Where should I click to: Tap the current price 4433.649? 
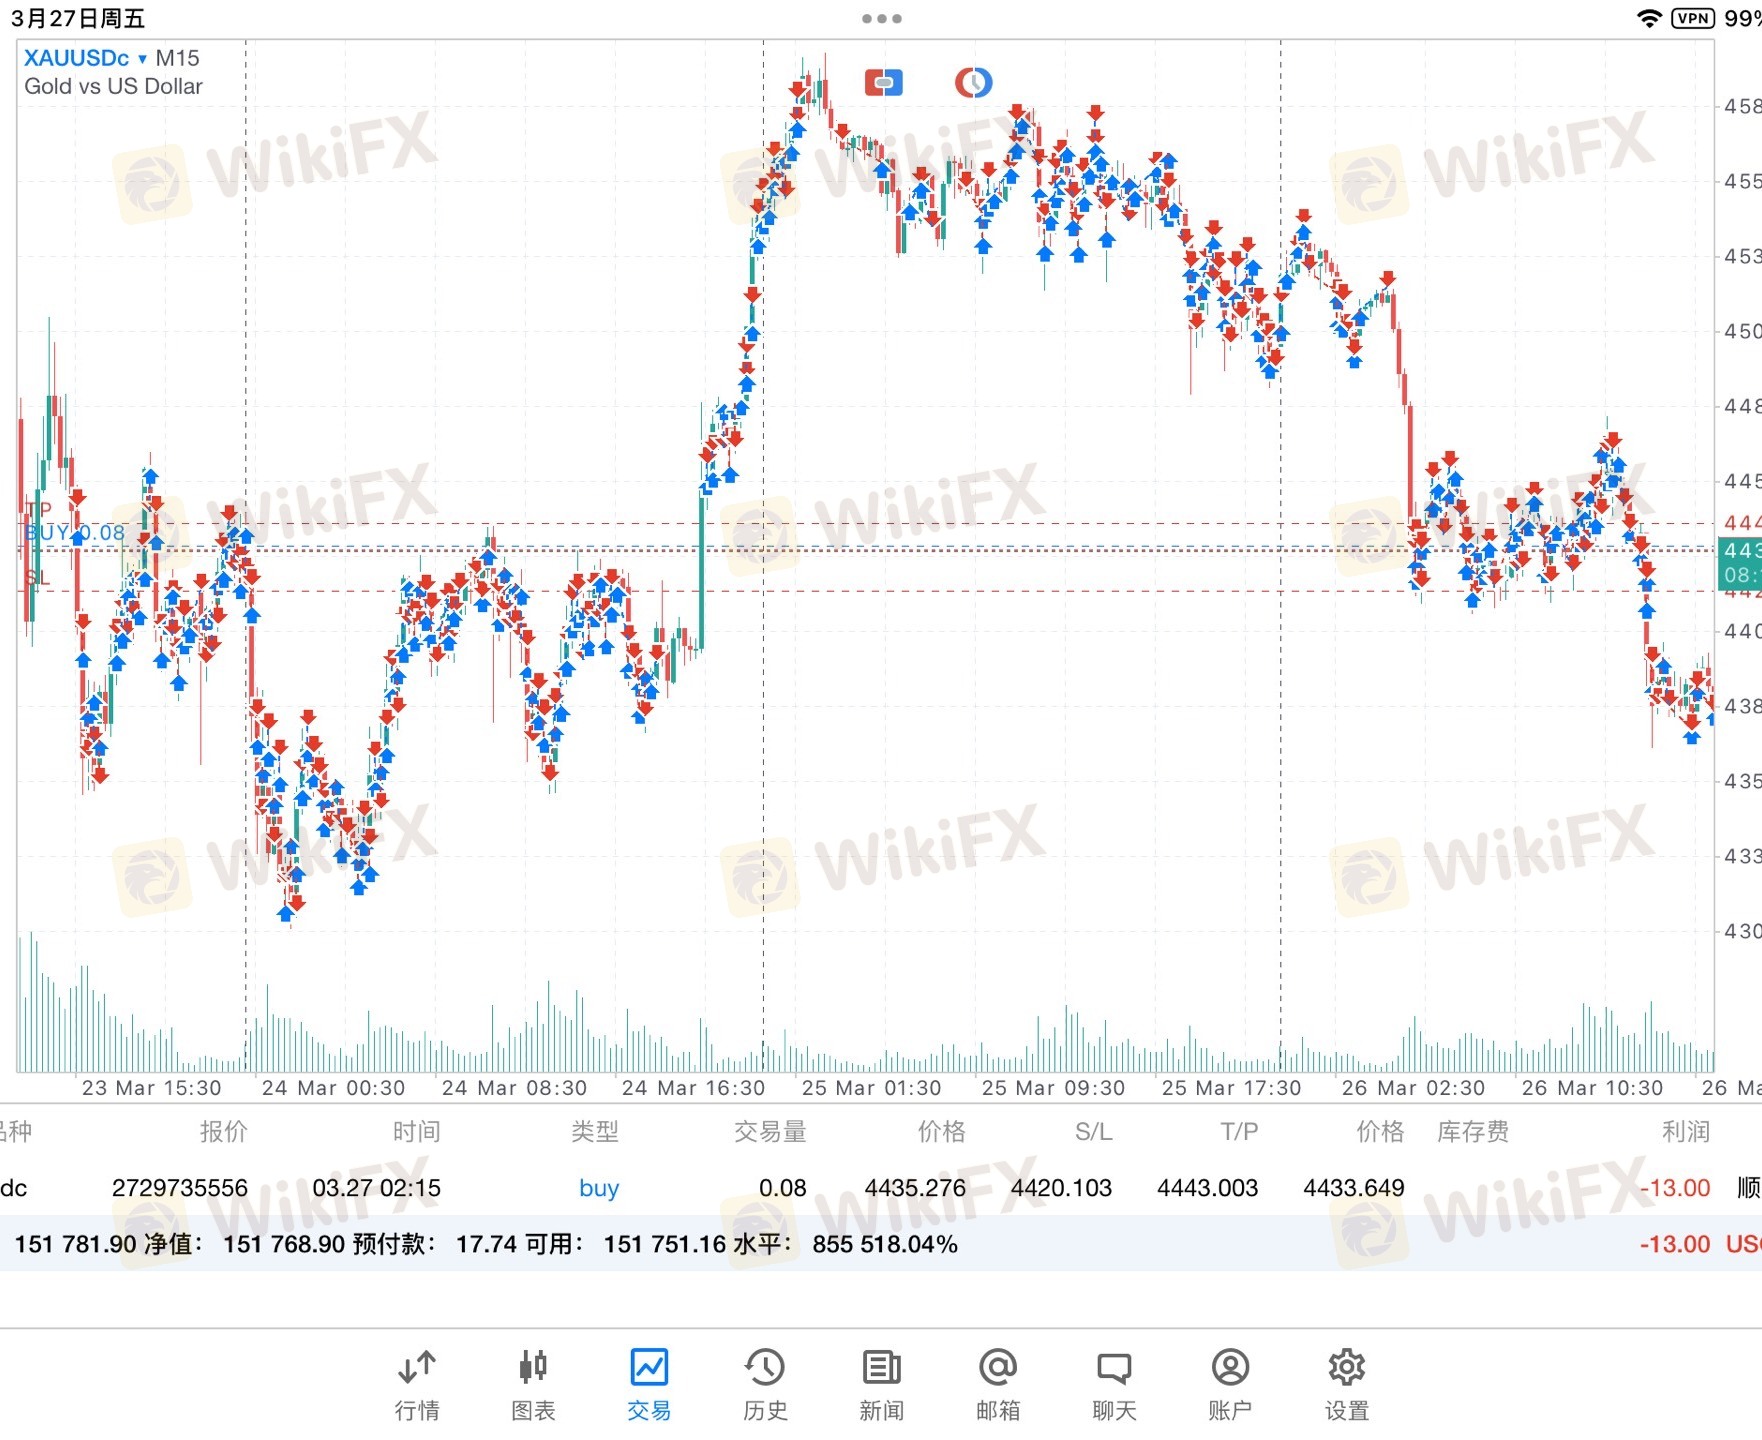(x=1354, y=1188)
